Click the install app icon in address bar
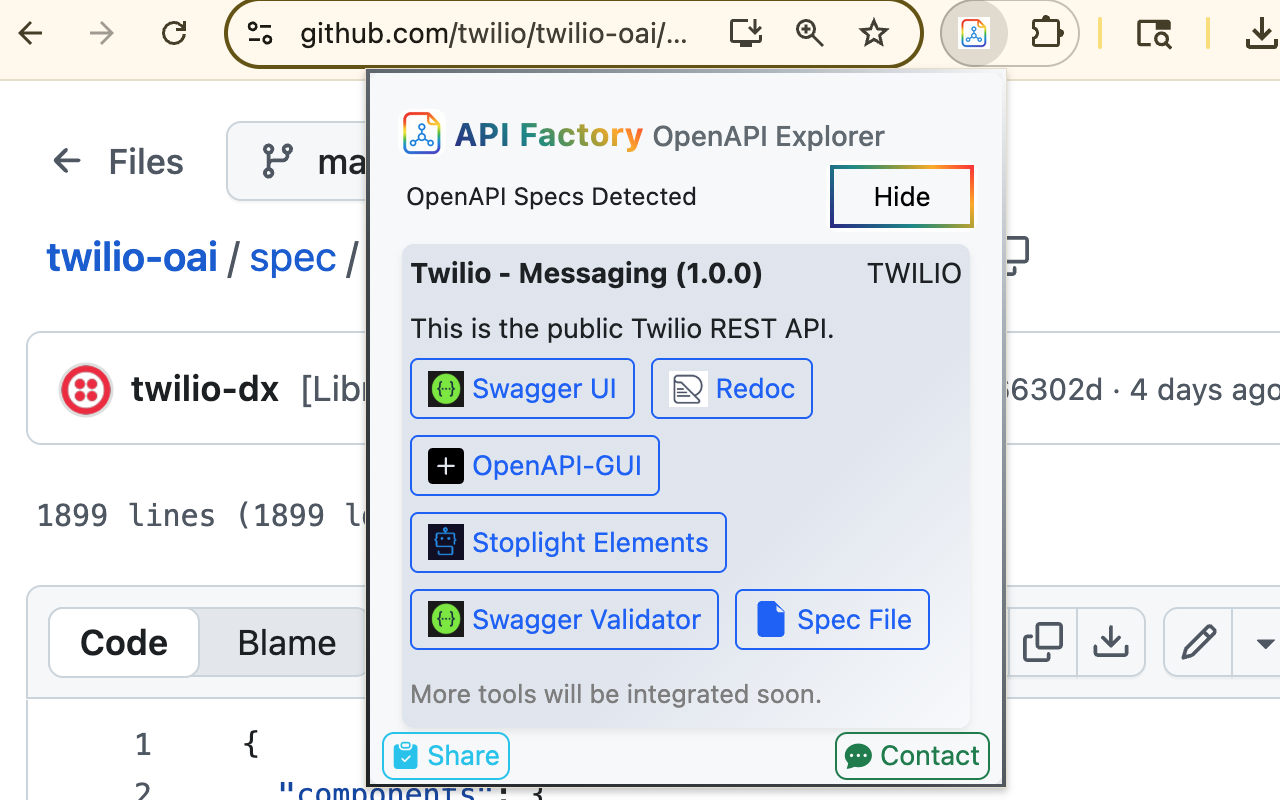Image resolution: width=1280 pixels, height=800 pixels. pos(746,34)
